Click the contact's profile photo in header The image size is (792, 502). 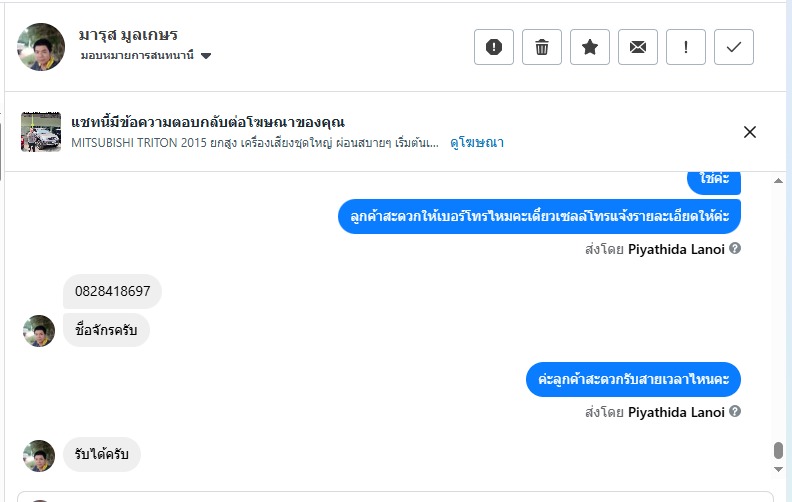(41, 47)
